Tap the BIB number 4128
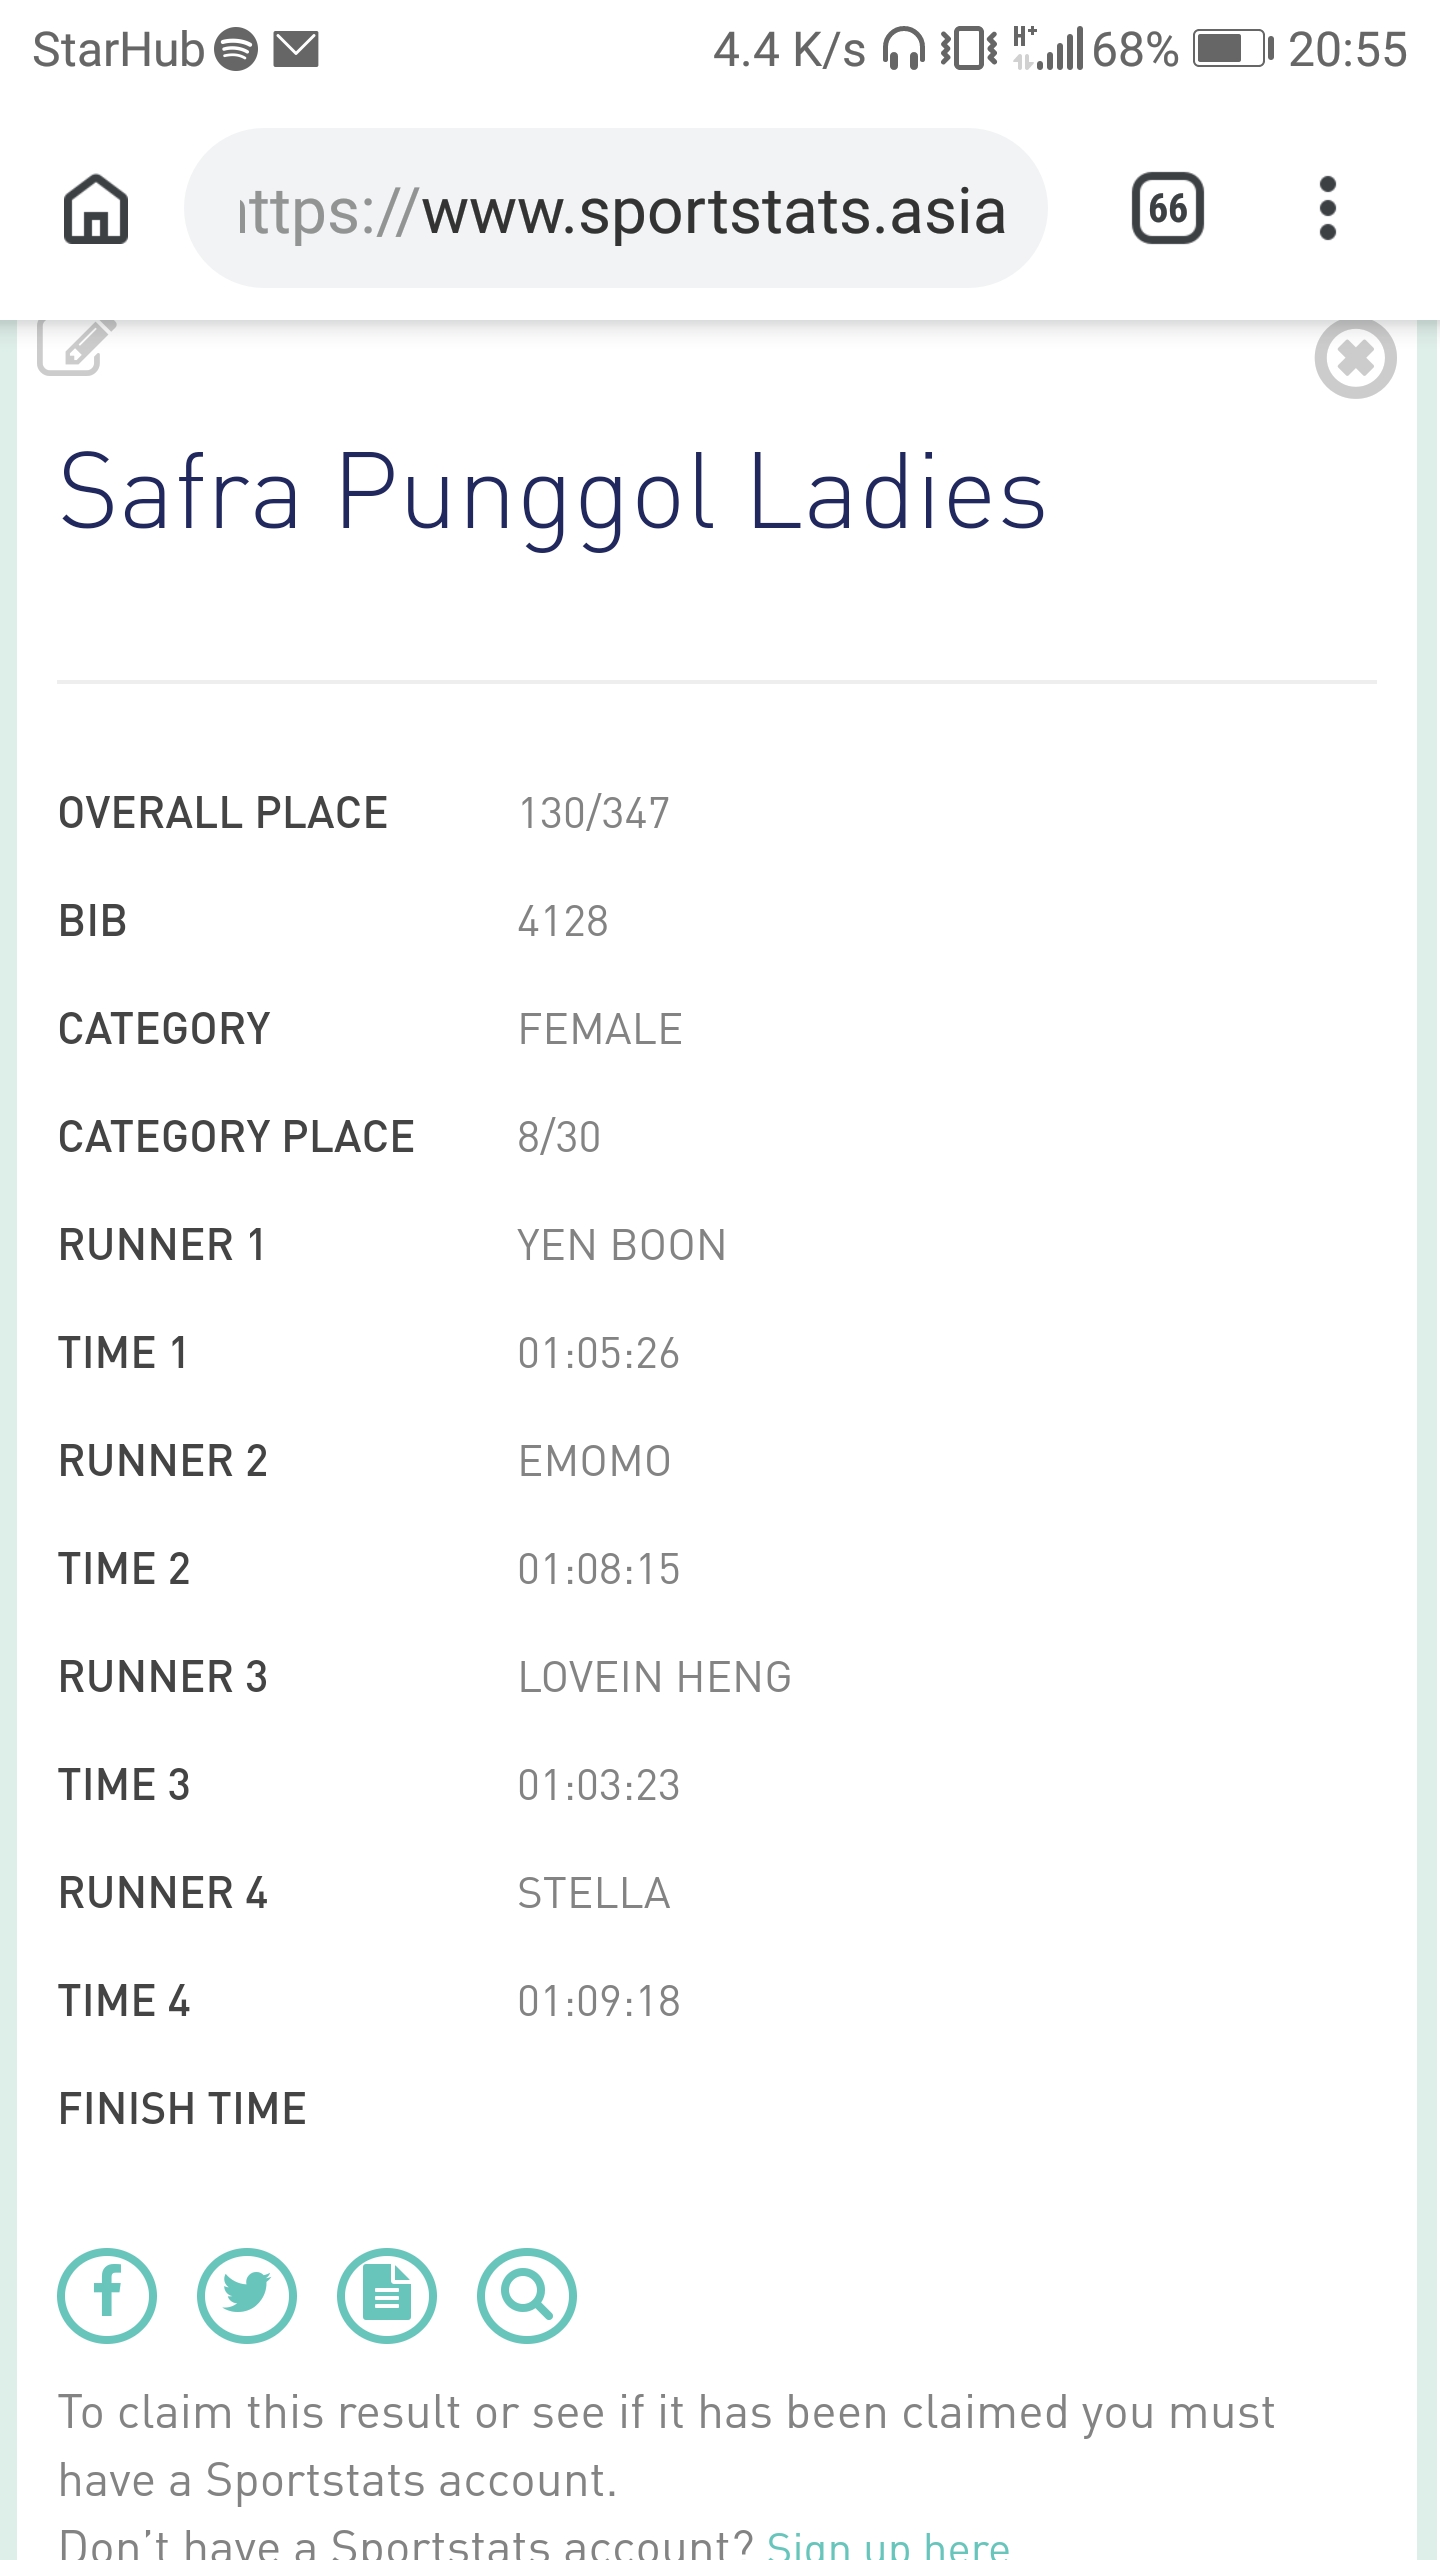The width and height of the screenshot is (1440, 2560). pyautogui.click(x=563, y=921)
